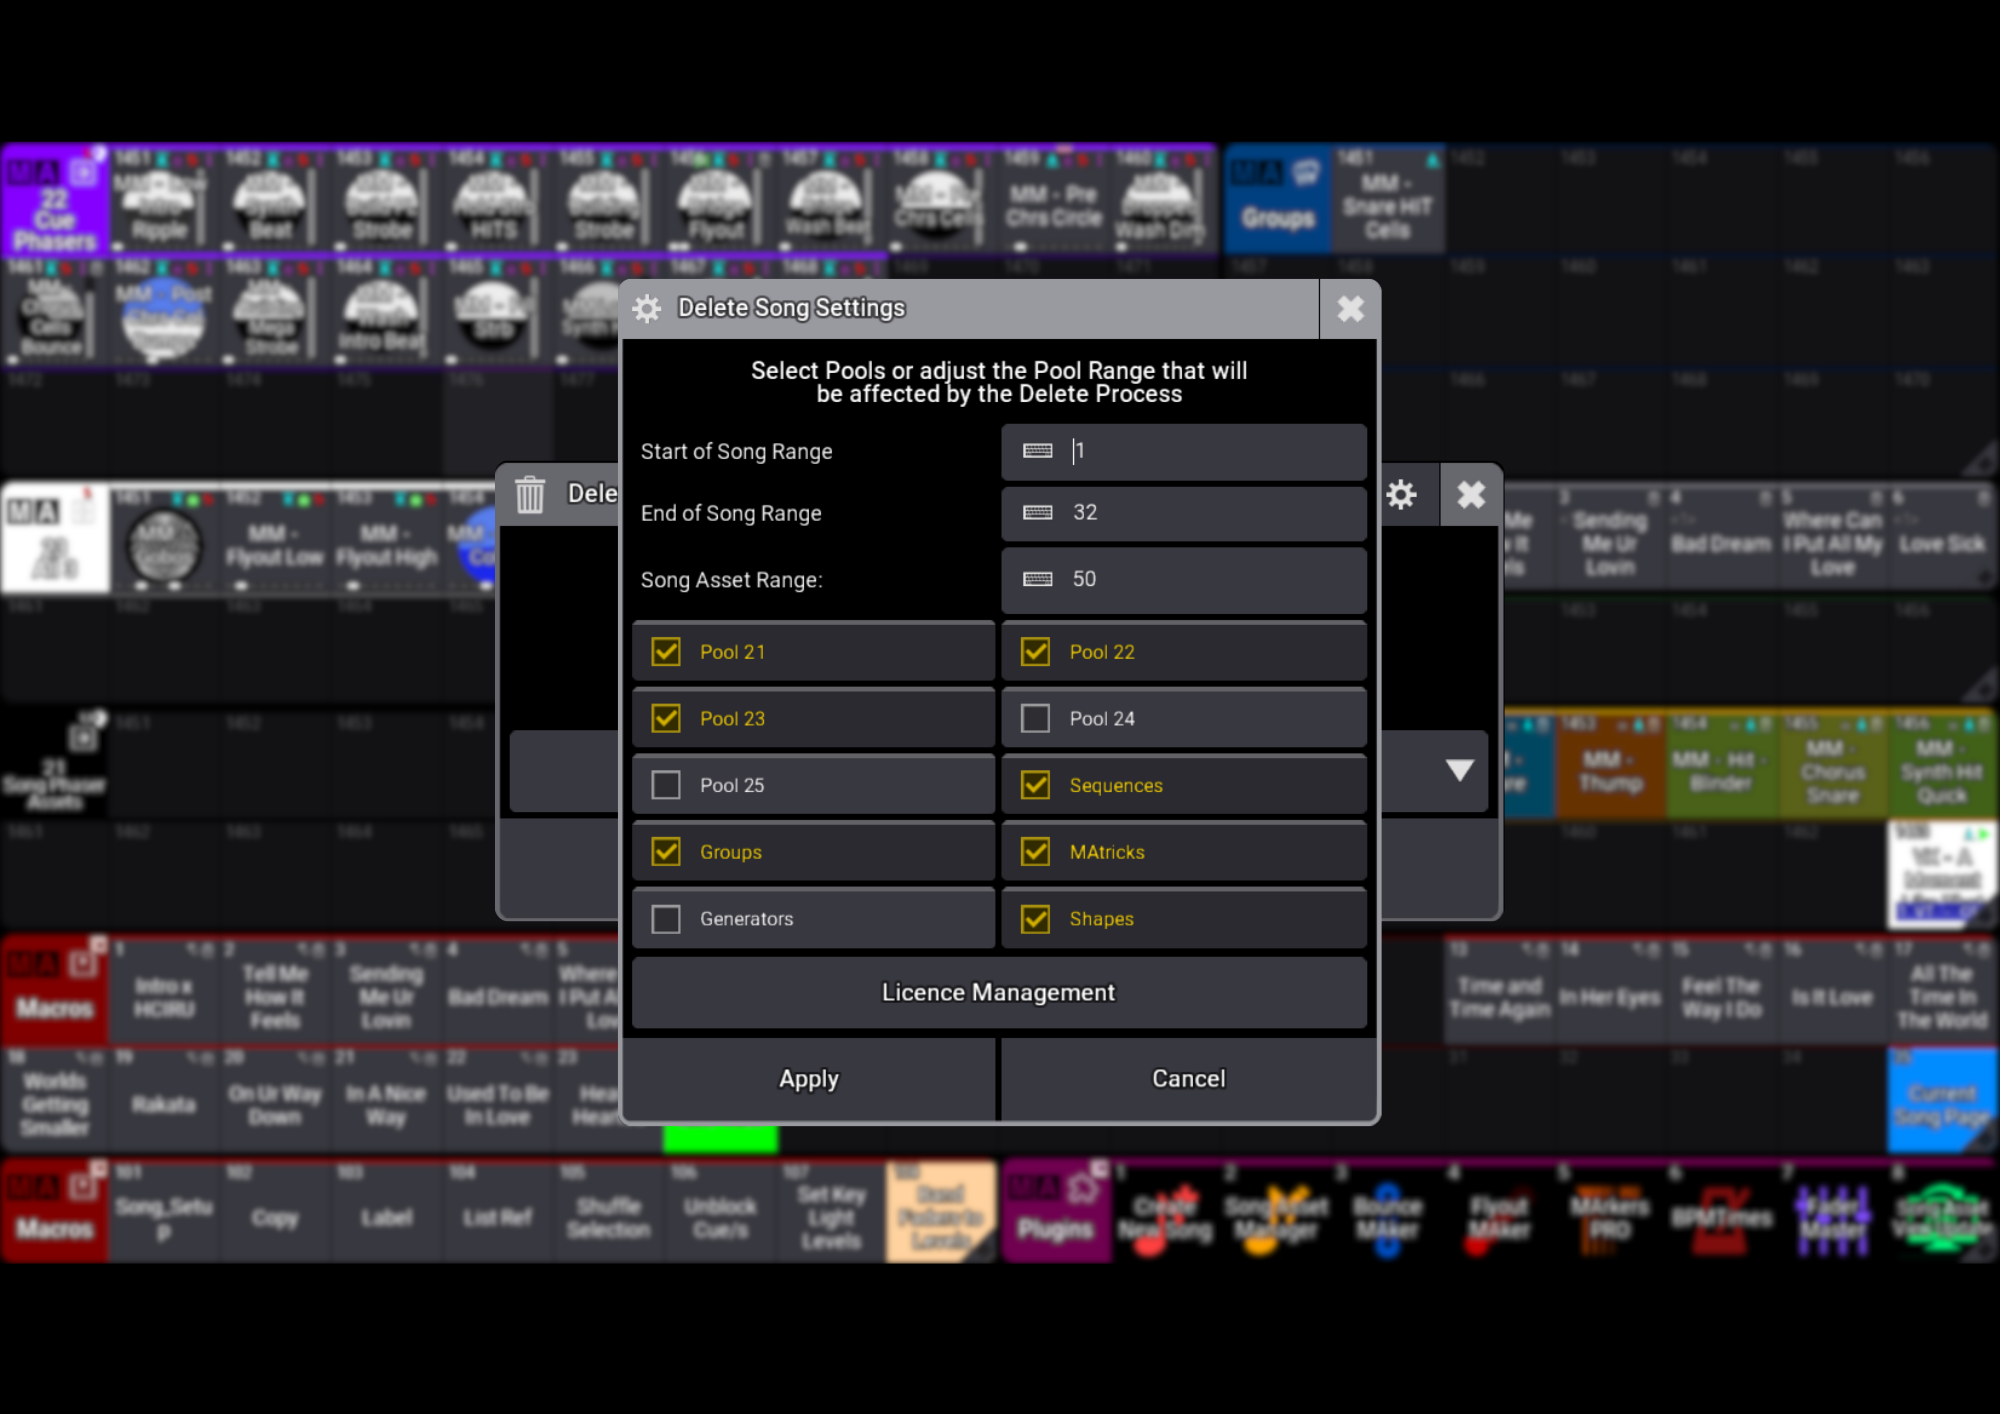Open the Bounce Maker plugin icon

click(x=1387, y=1212)
